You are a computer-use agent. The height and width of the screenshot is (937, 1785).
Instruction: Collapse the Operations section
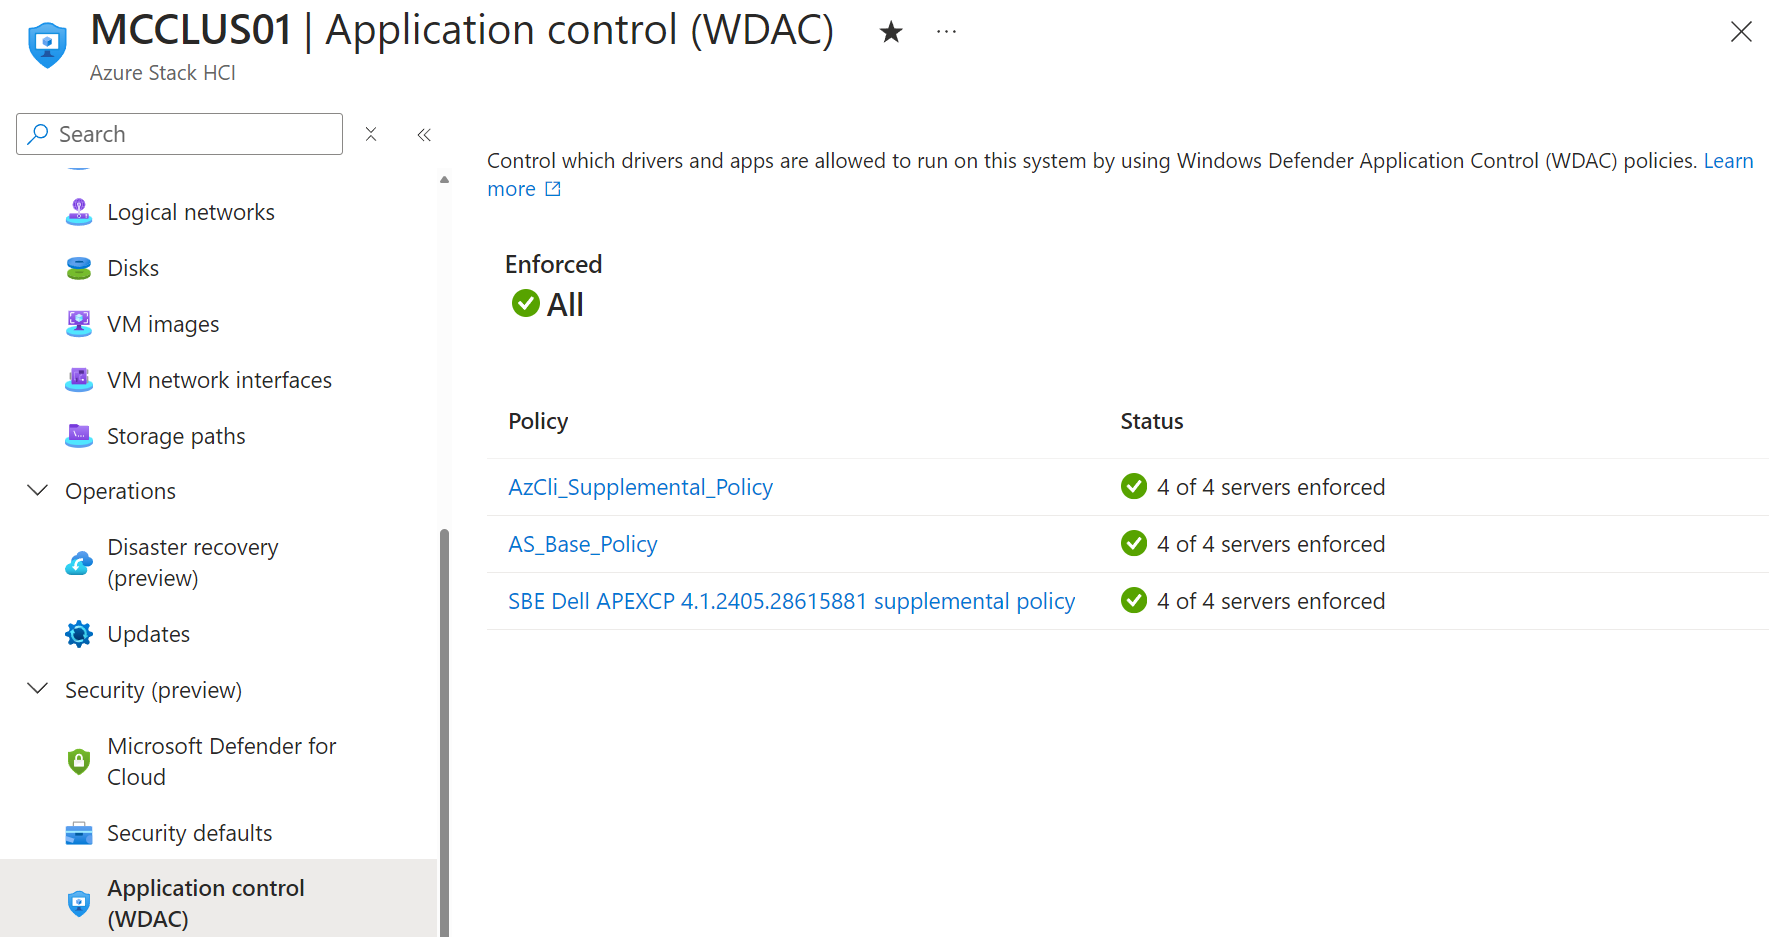tap(37, 490)
